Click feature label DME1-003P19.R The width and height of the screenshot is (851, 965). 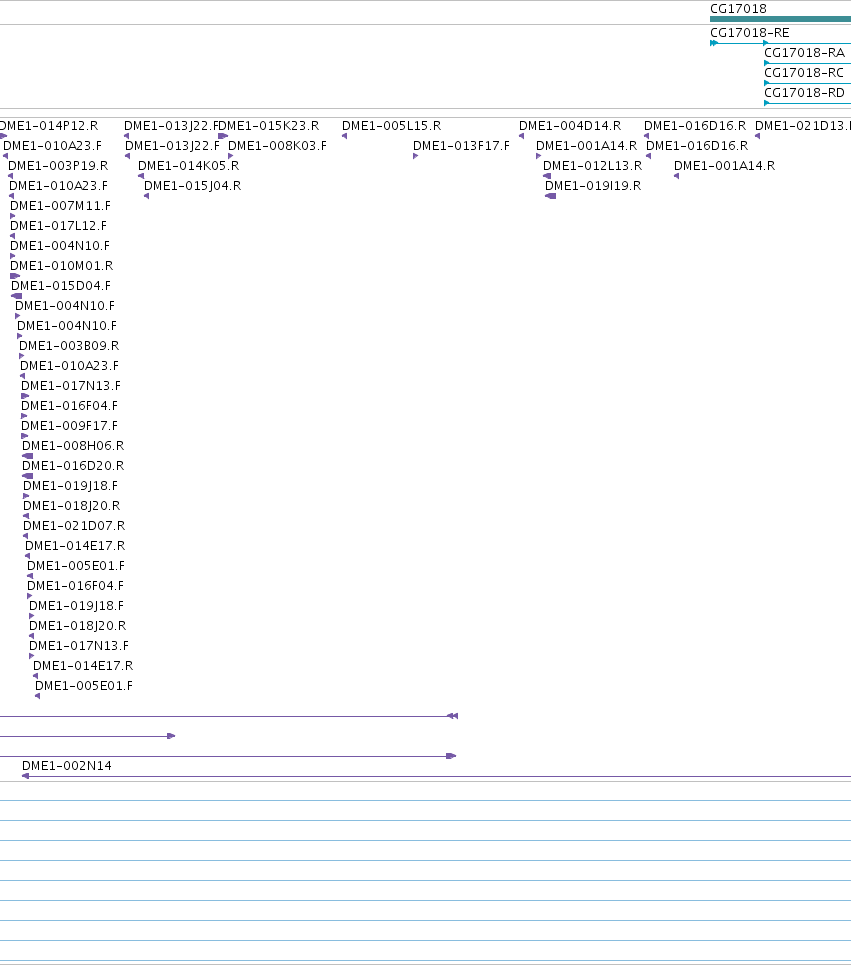point(58,166)
